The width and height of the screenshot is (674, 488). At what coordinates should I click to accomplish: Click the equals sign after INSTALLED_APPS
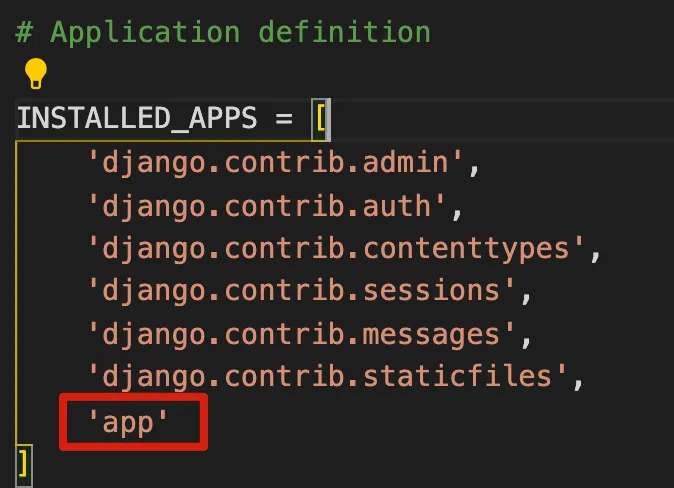pos(284,118)
